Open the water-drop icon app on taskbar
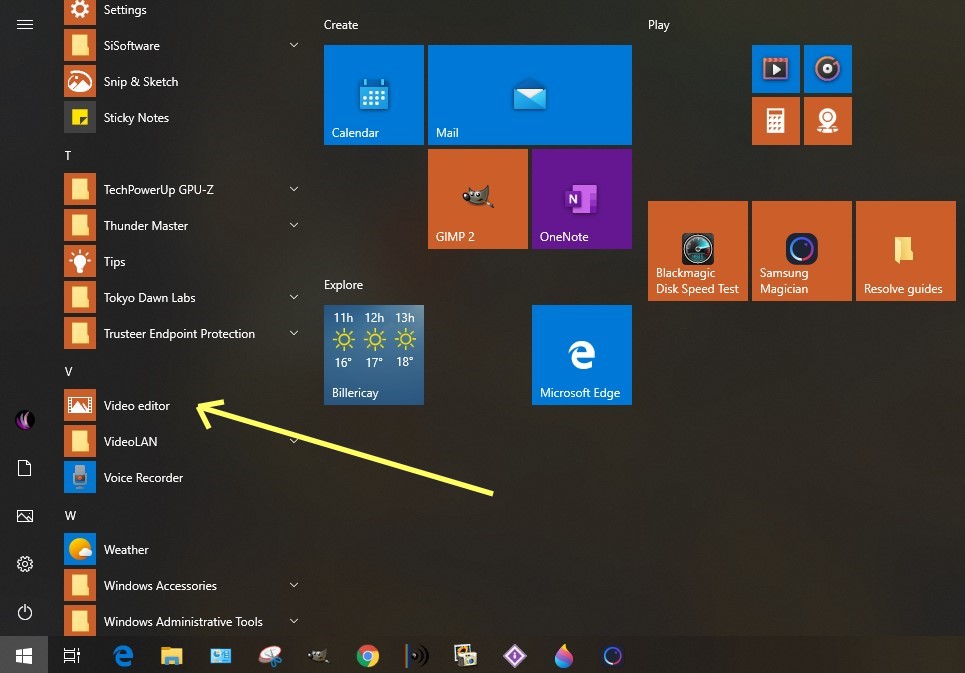965x673 pixels. [564, 656]
